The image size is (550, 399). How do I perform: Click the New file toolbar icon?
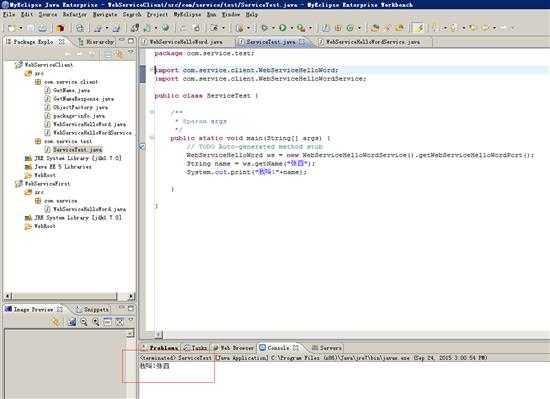point(11,28)
